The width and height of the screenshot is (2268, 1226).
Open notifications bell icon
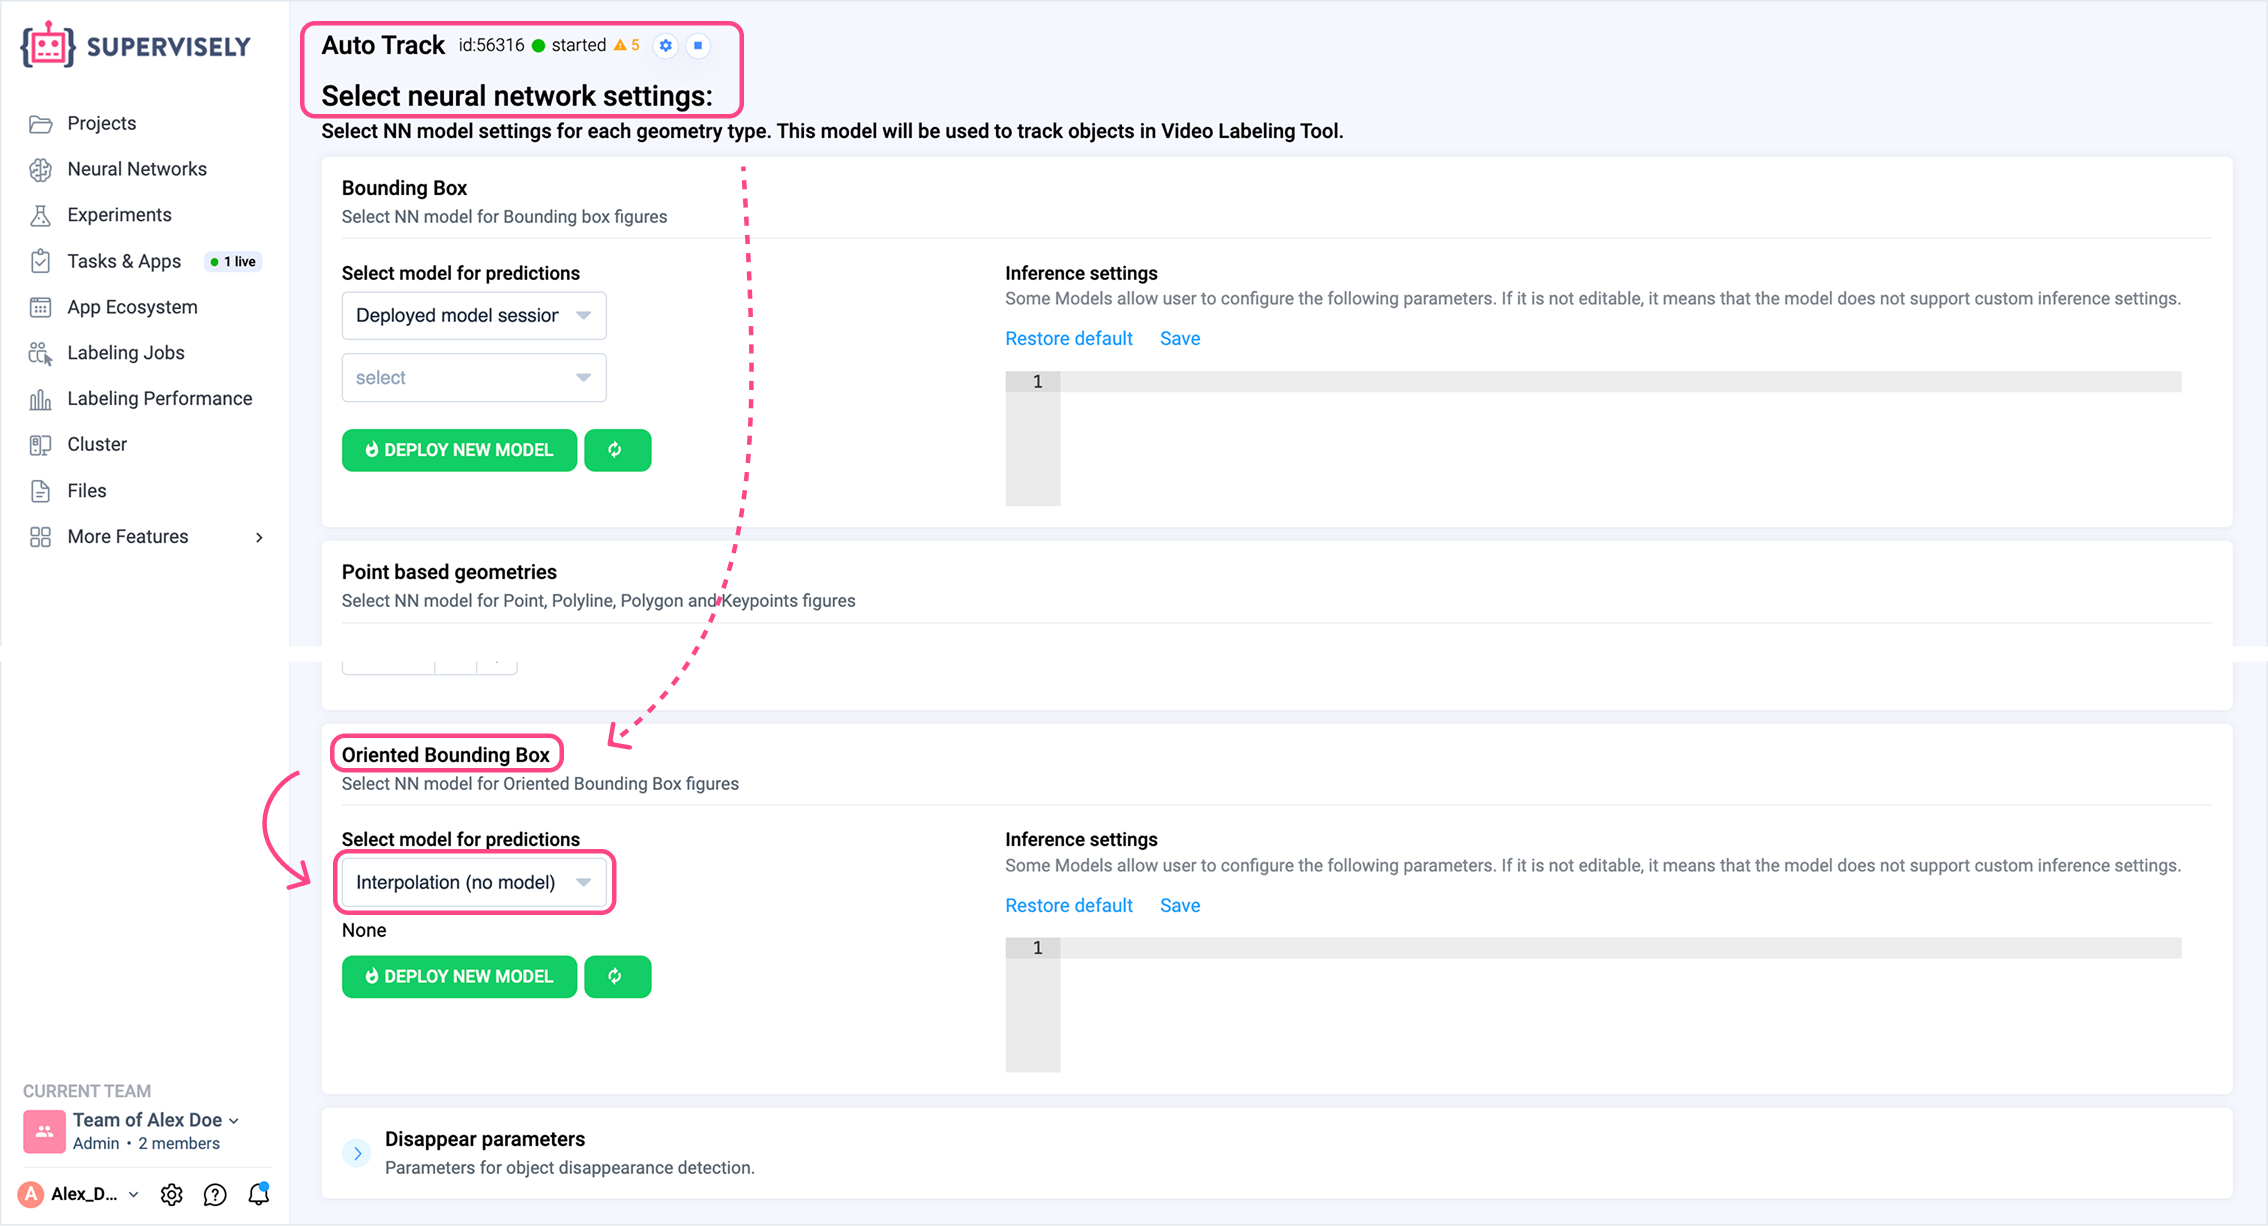[259, 1194]
